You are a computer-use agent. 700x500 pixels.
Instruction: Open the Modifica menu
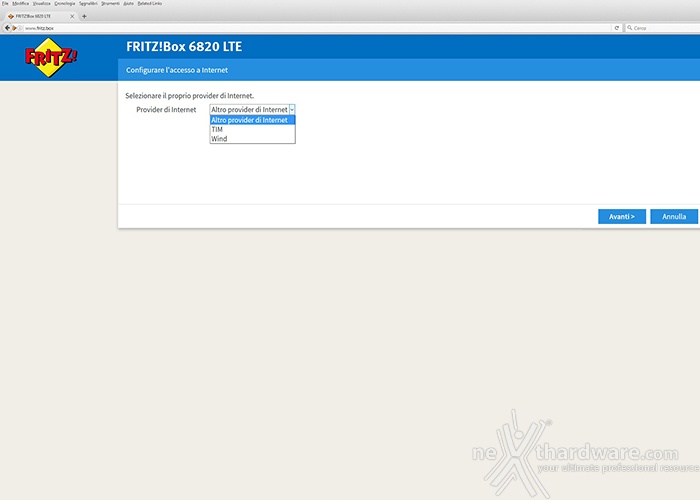pos(21,4)
